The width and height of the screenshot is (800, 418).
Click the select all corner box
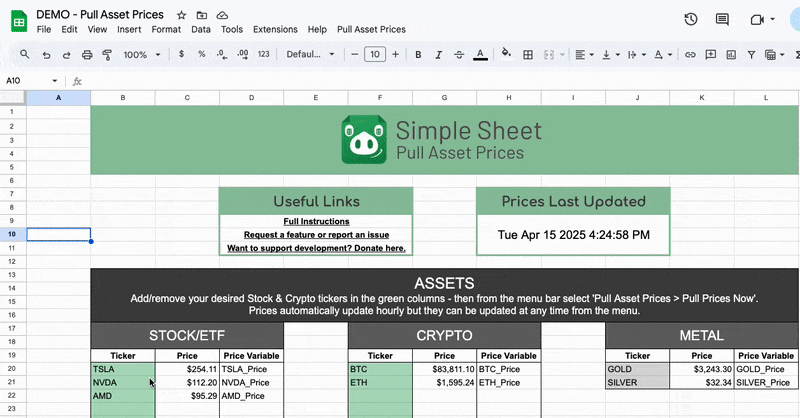13,97
